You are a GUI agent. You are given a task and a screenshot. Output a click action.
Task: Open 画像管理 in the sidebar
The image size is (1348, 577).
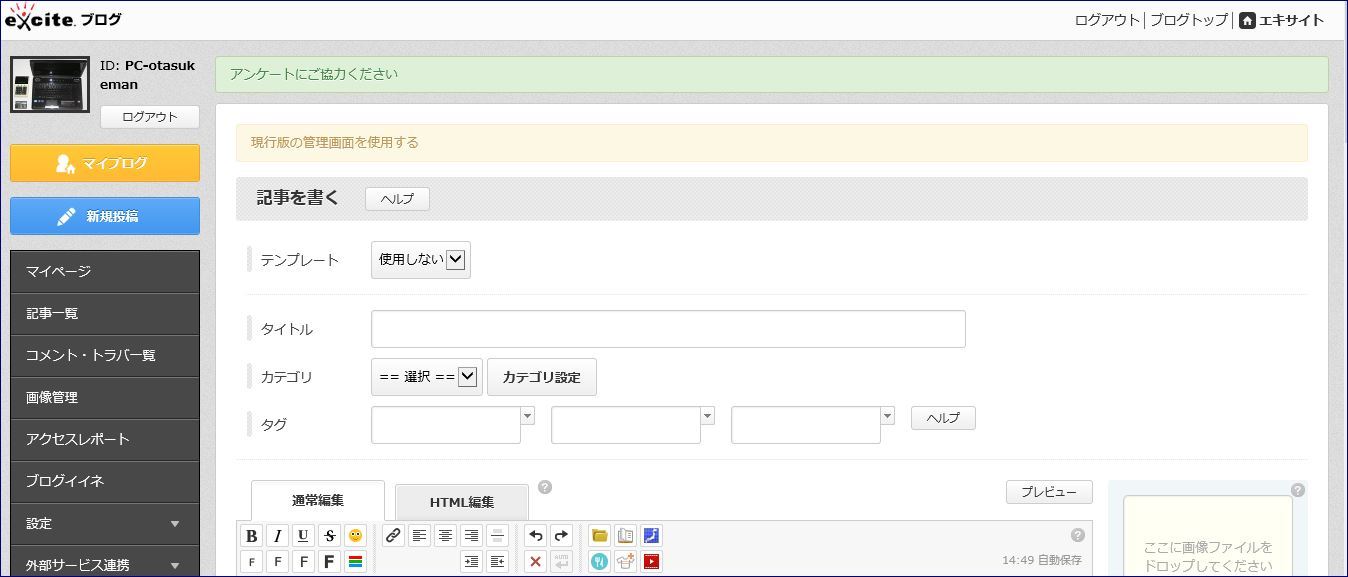coord(105,397)
